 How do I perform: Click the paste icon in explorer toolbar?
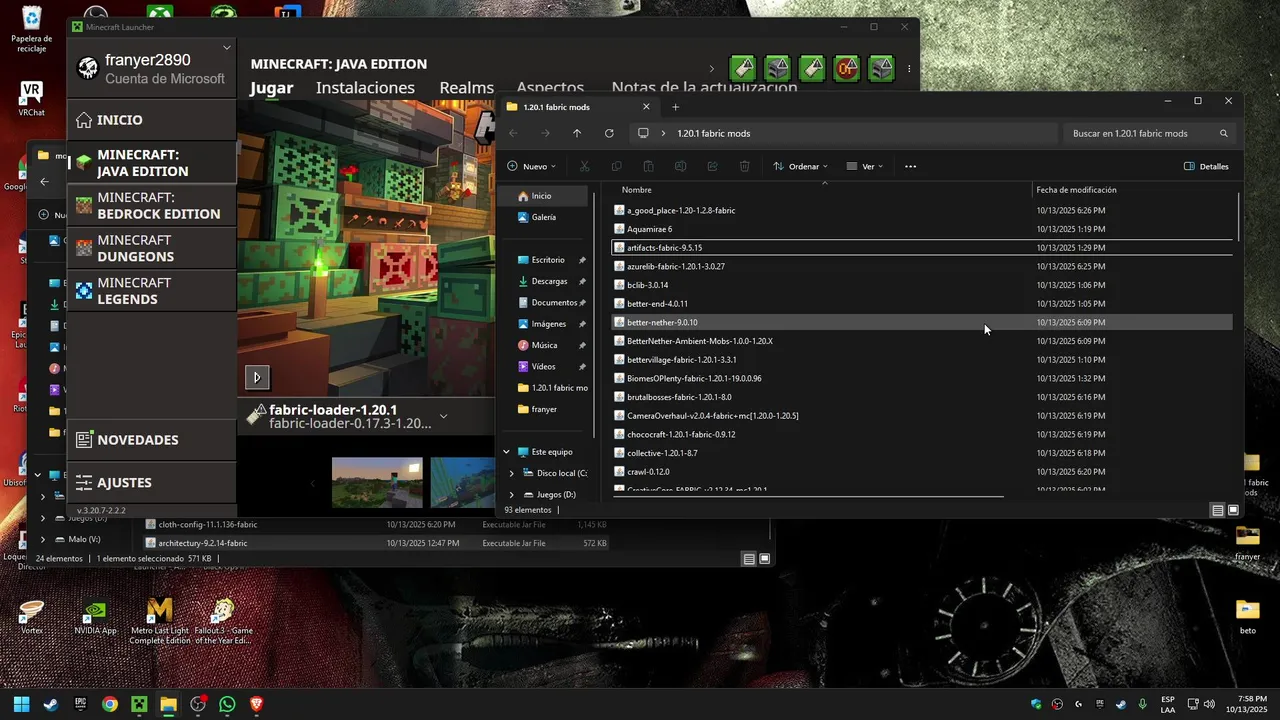coord(648,166)
